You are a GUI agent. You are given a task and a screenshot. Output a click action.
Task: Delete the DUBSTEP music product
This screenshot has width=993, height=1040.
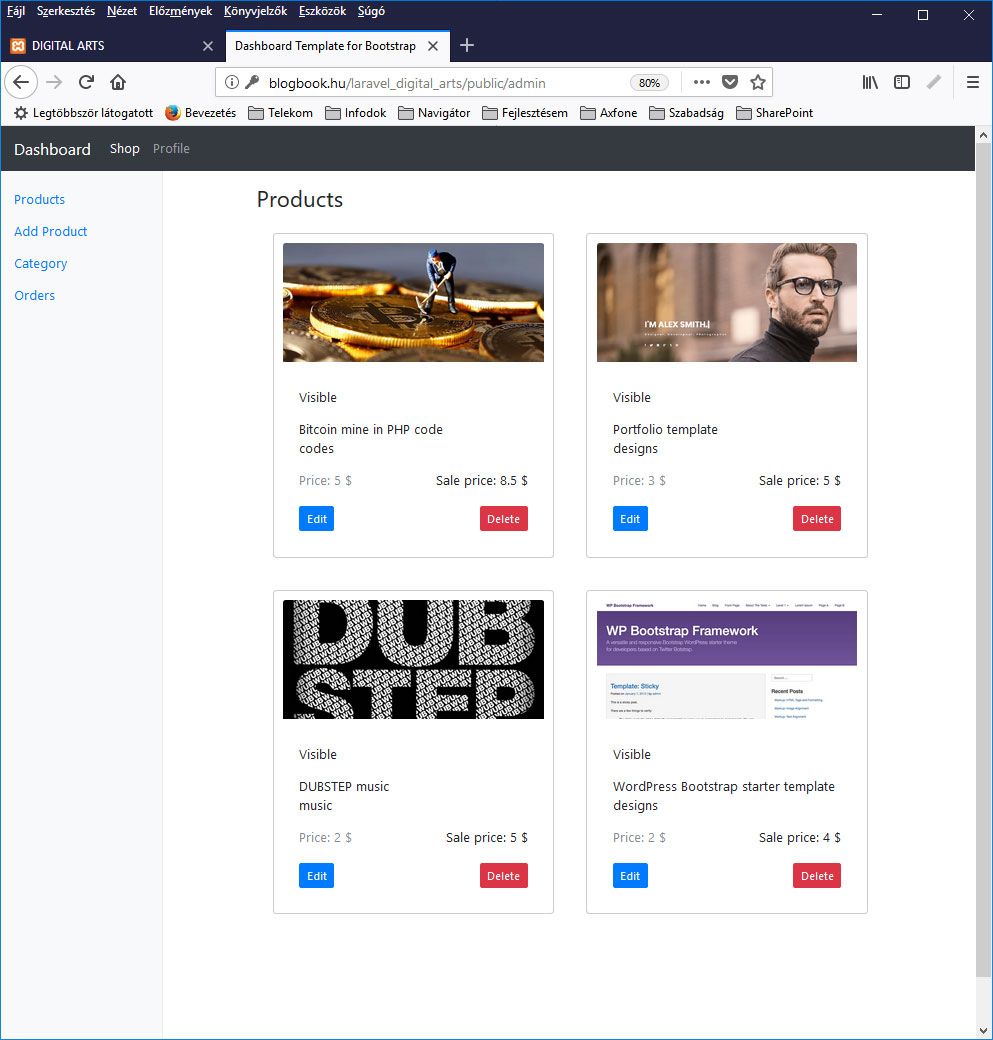(503, 876)
